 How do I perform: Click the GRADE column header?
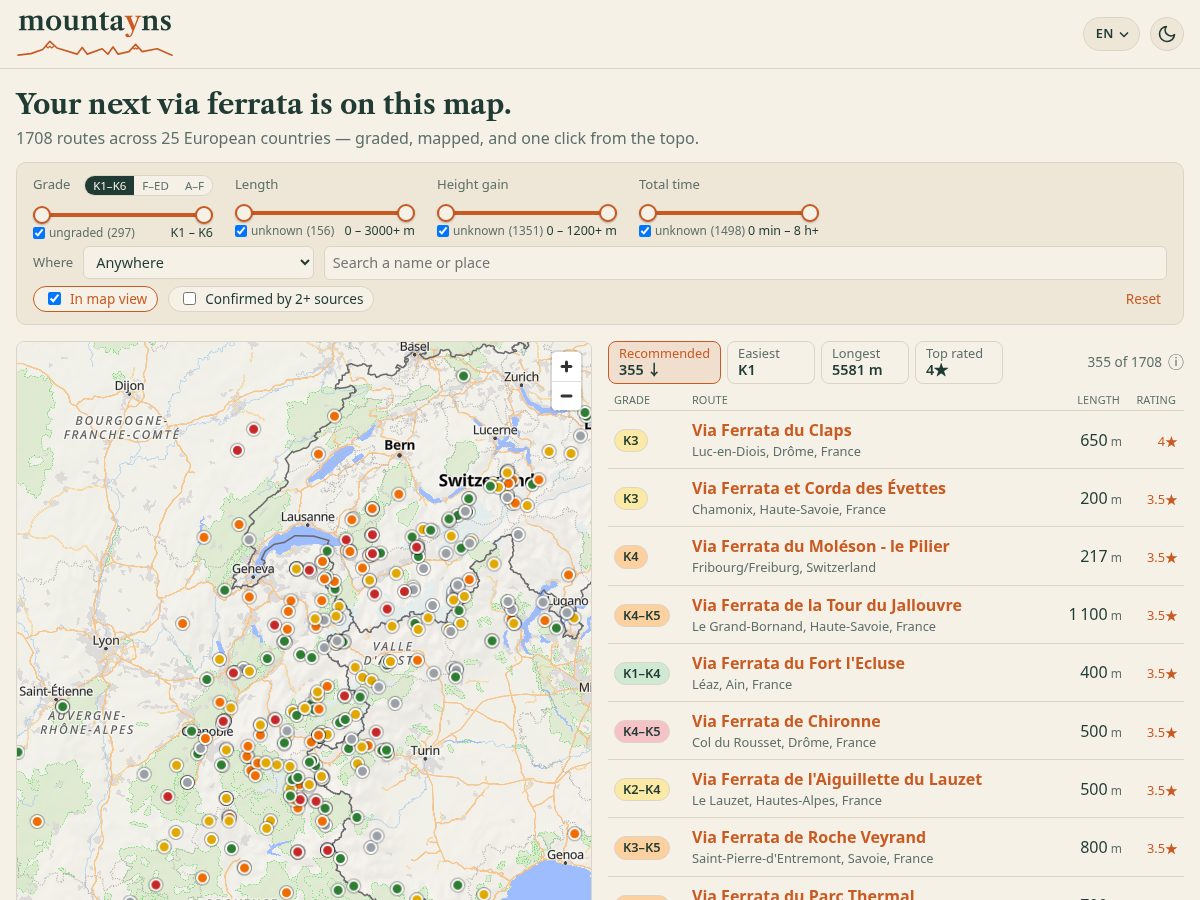[x=632, y=400]
